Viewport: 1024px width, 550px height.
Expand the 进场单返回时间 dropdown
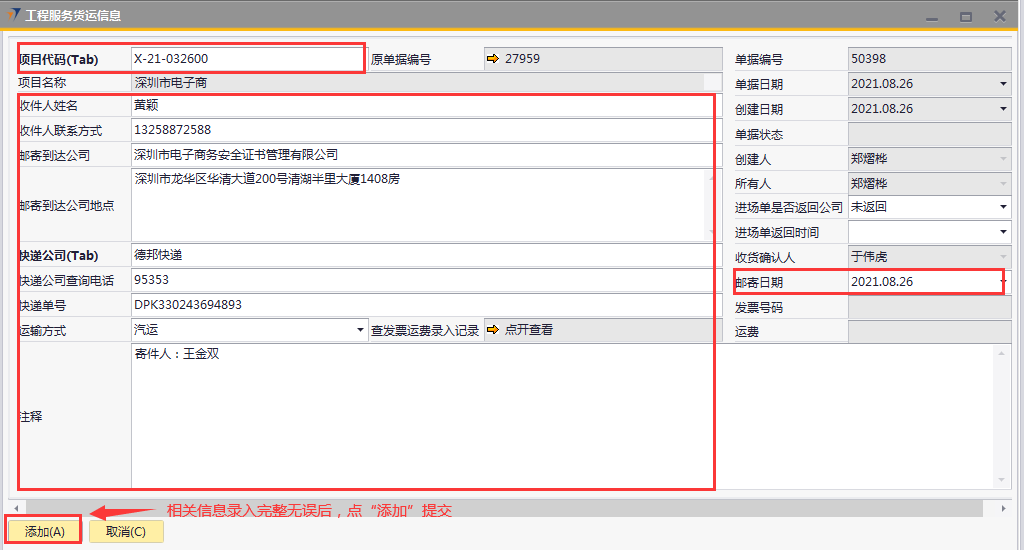(x=1003, y=233)
